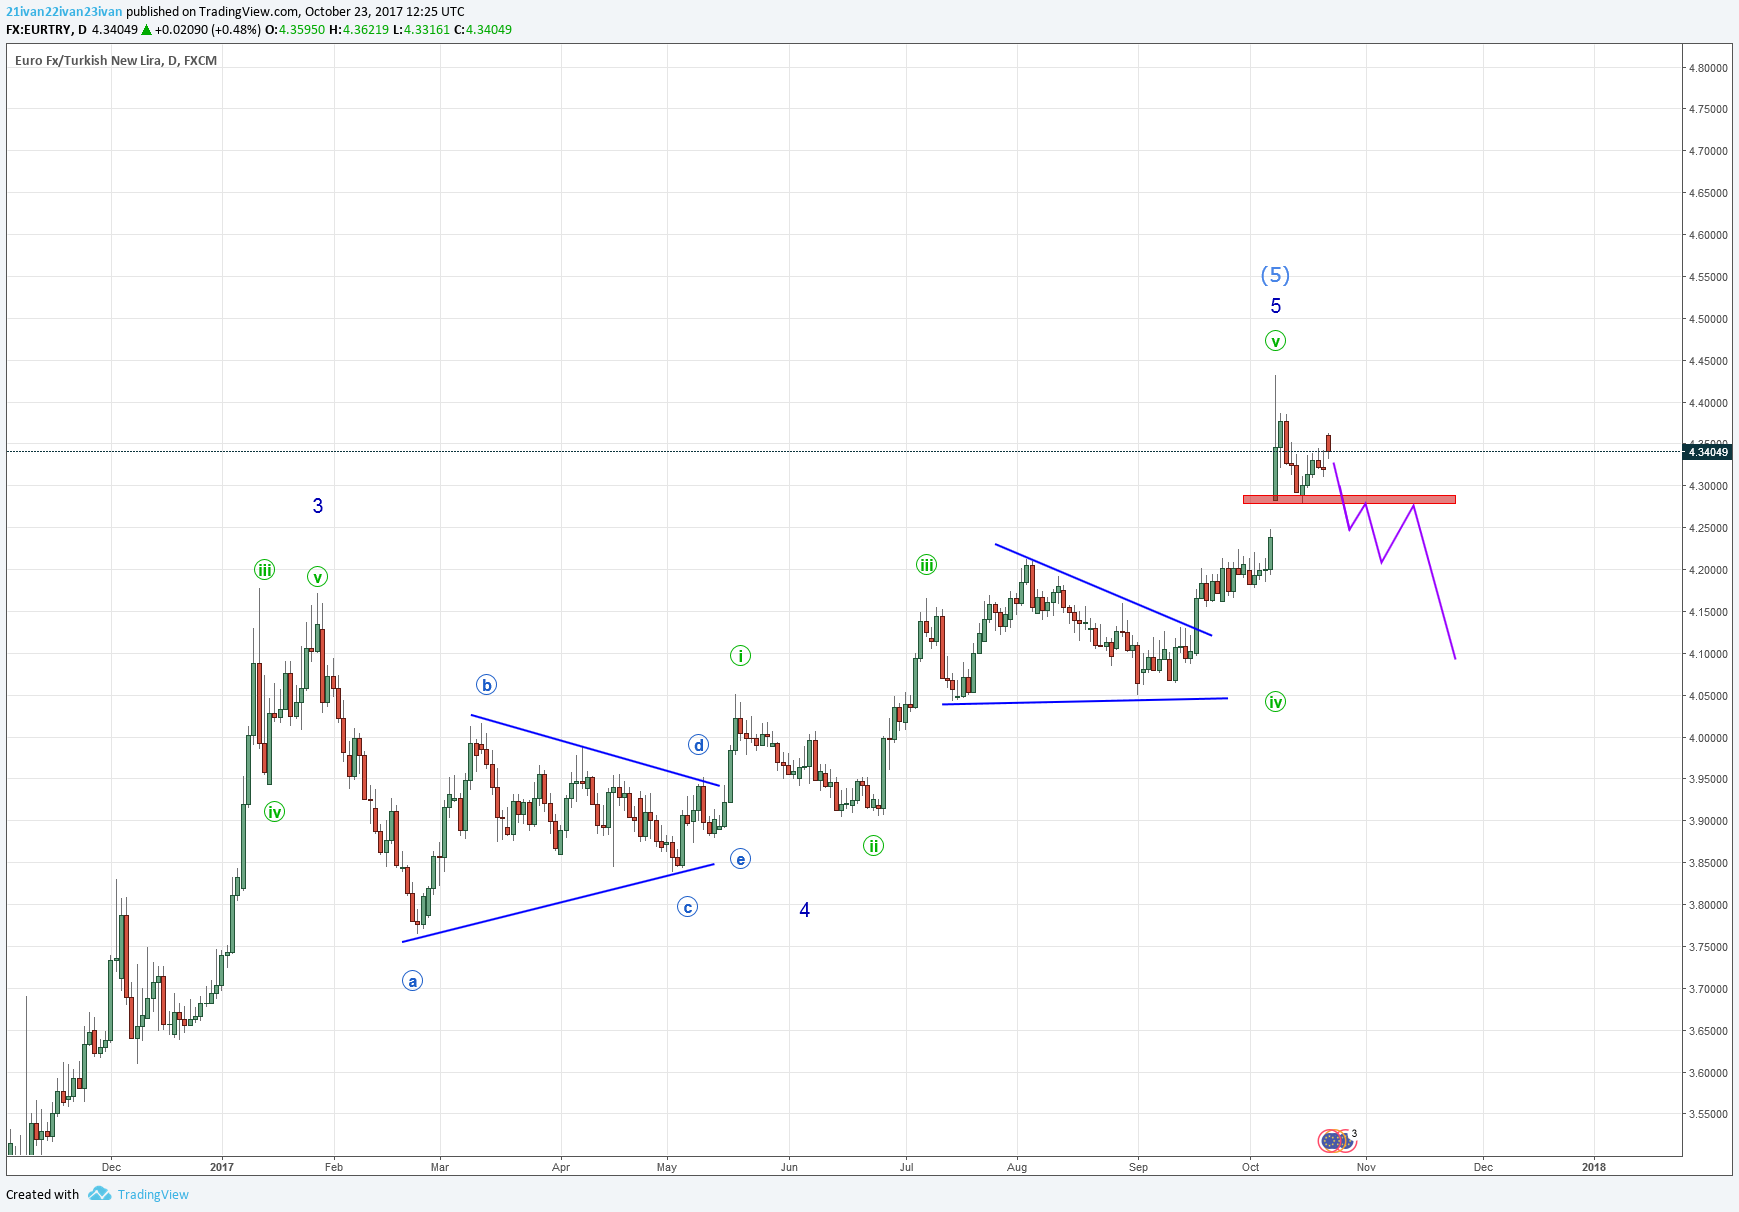Click the 4.50000 price axis label

pos(1707,319)
